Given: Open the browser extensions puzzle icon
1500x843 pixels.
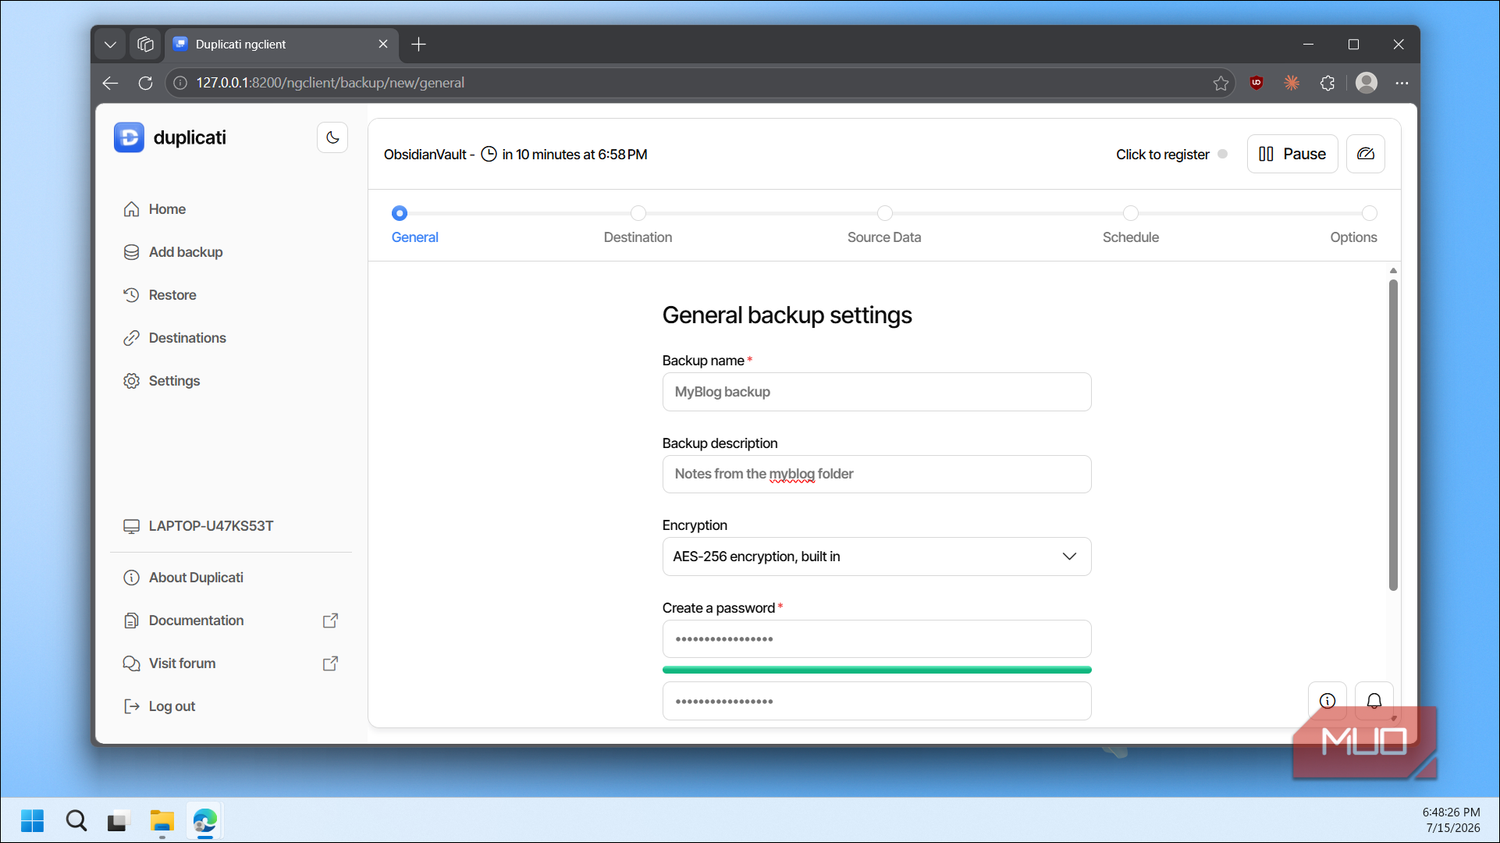Looking at the screenshot, I should 1327,83.
